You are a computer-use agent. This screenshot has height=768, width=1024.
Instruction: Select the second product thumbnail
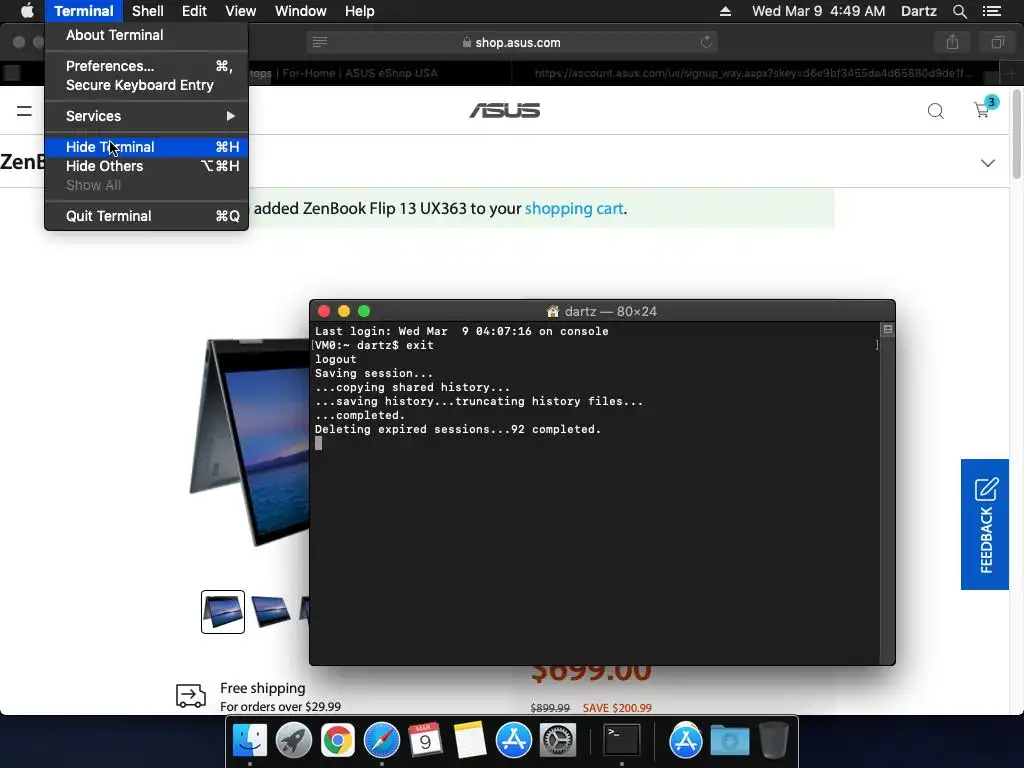[x=271, y=612]
